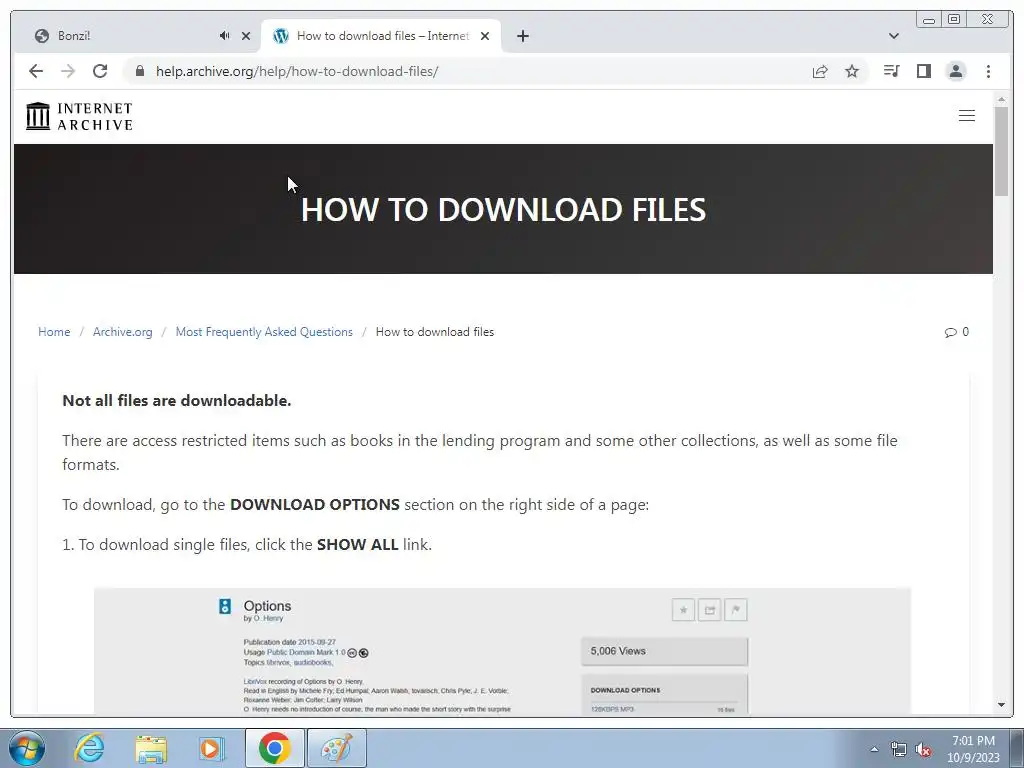Close the Bonzi! tab
Viewport: 1024px width, 768px height.
click(x=246, y=36)
